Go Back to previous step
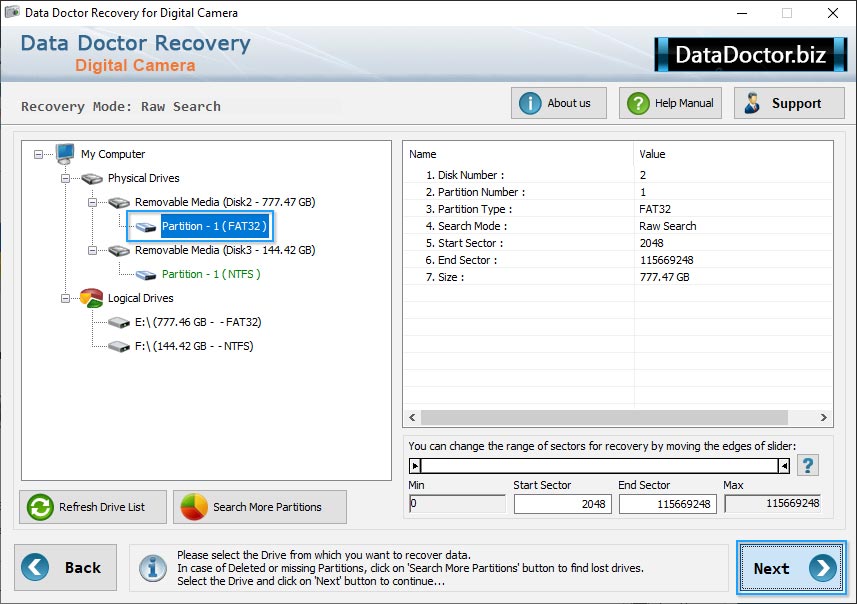The image size is (857, 604). 66,567
